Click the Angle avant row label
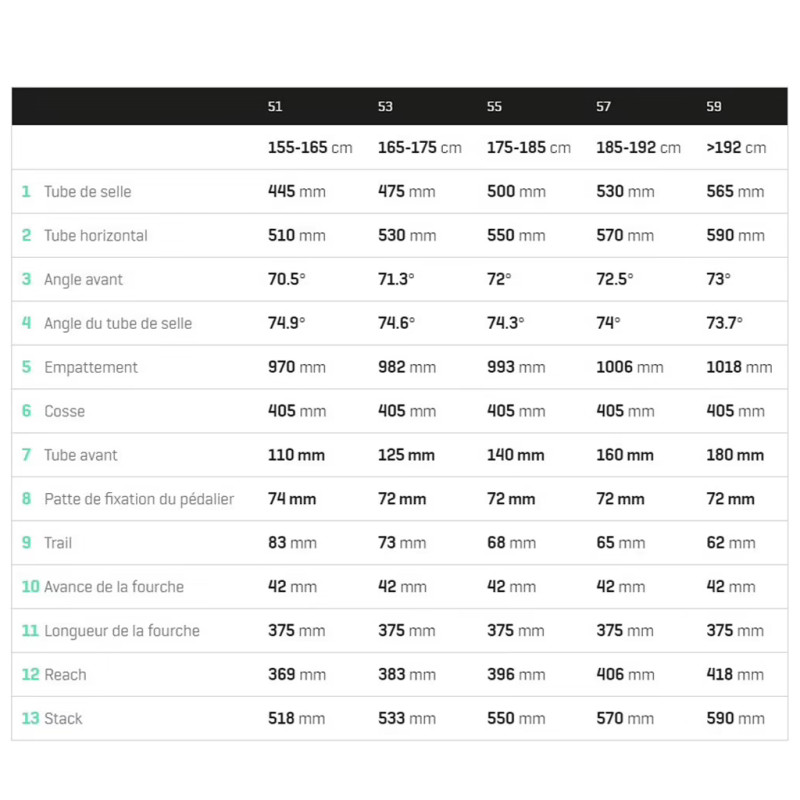The height and width of the screenshot is (800, 800). click(x=83, y=280)
